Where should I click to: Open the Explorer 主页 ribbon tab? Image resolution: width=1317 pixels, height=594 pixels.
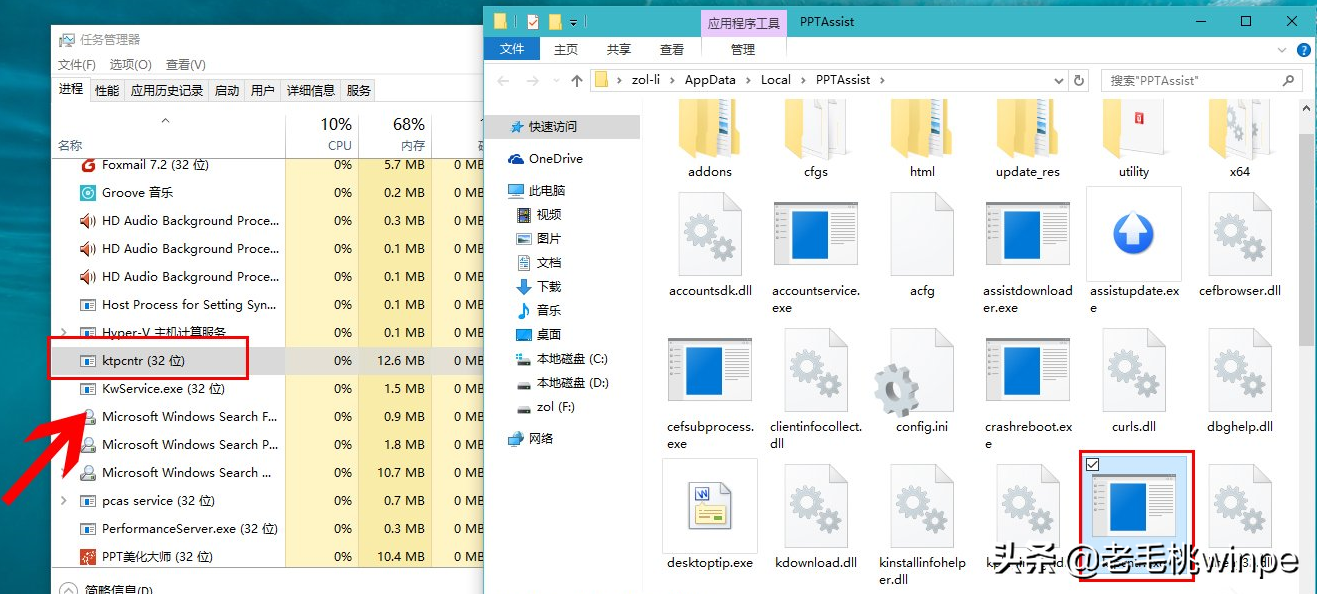[566, 50]
